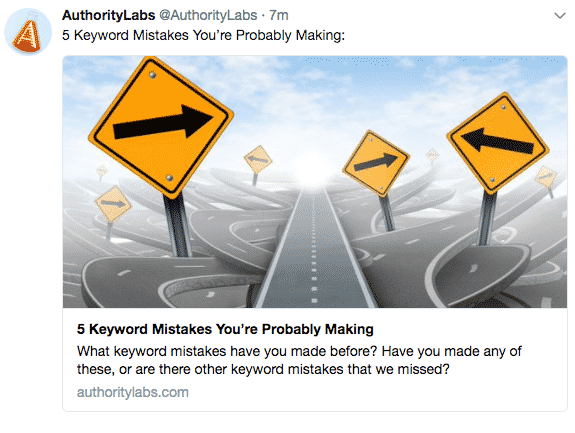Click the orange flask logo in avatar
The image size is (575, 433).
pyautogui.click(x=28, y=36)
